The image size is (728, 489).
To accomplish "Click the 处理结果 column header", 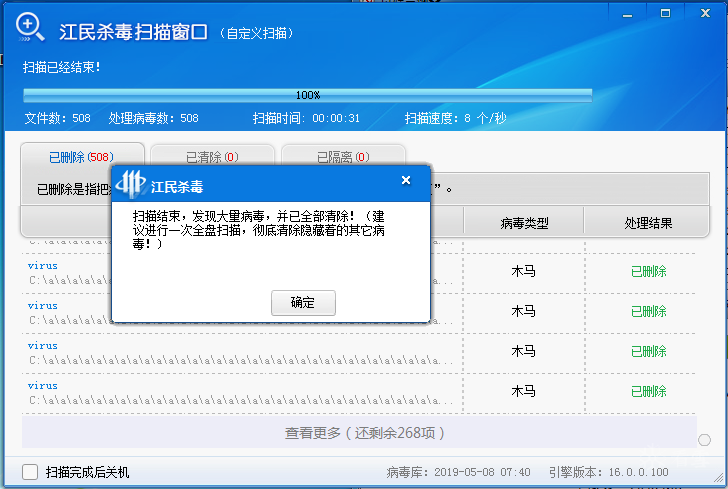I will [648, 223].
